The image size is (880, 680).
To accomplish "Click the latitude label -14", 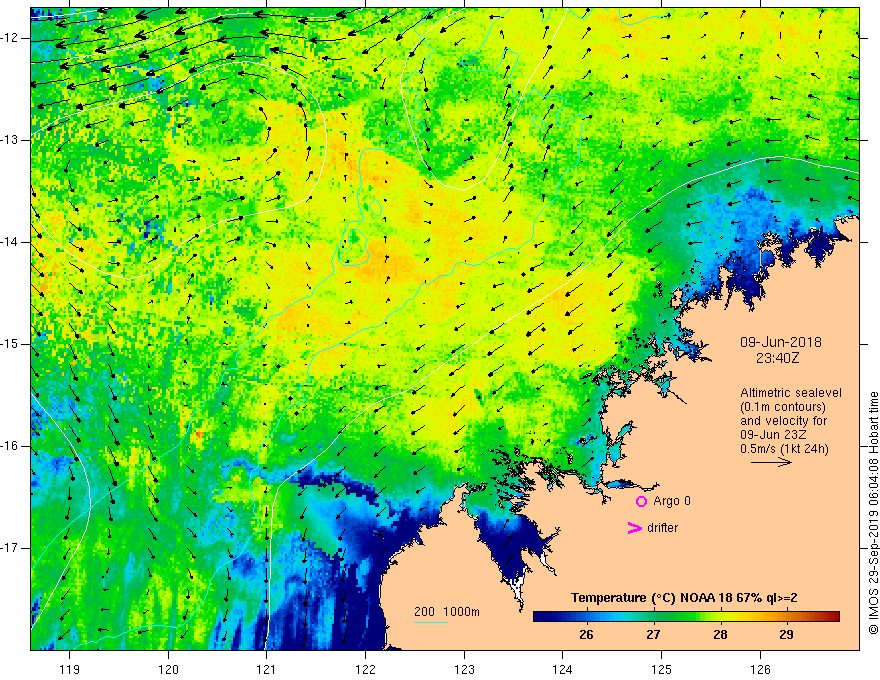I will pyautogui.click(x=11, y=242).
